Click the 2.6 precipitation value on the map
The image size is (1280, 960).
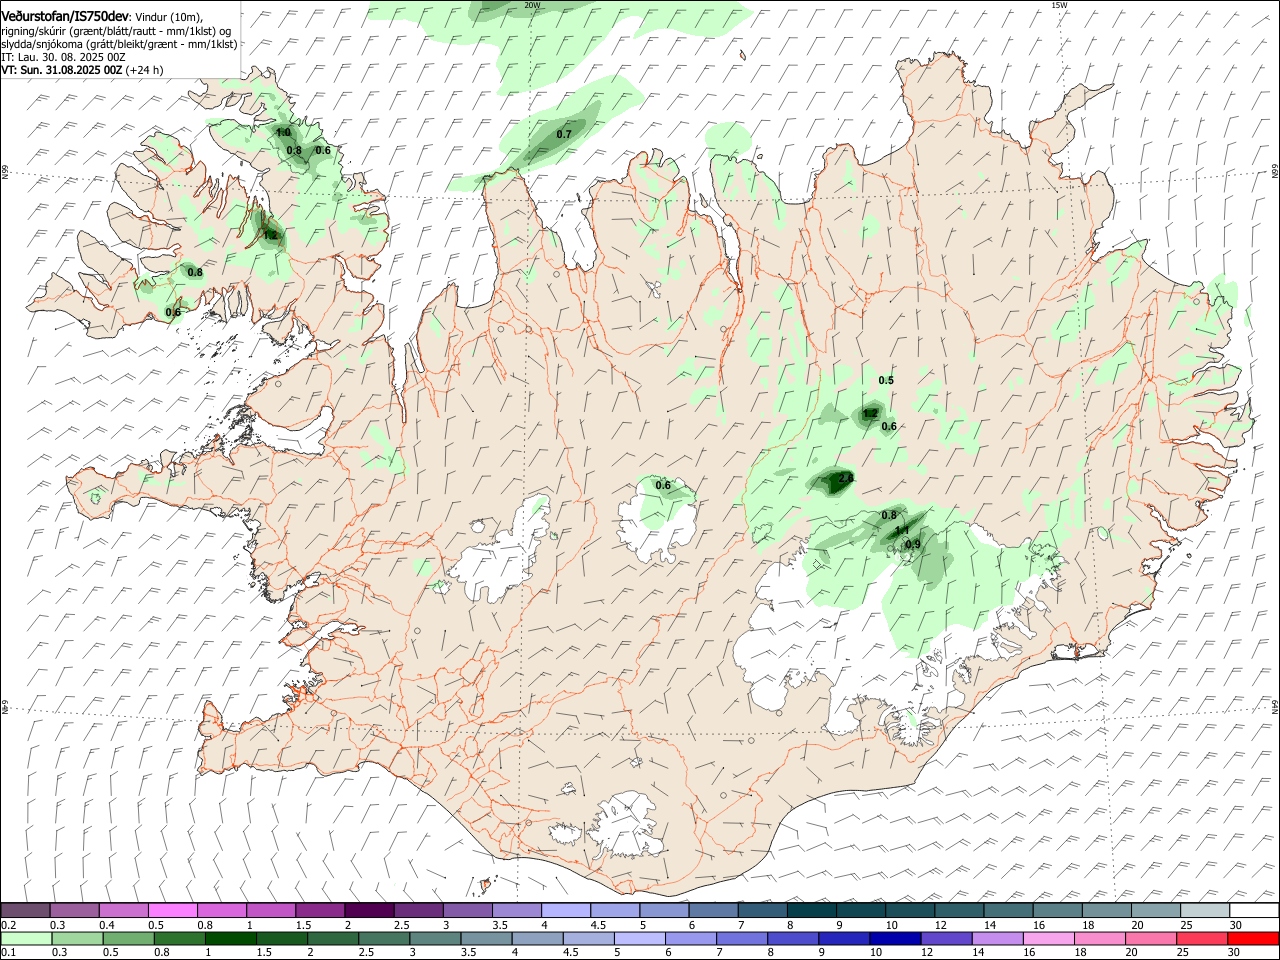click(845, 479)
